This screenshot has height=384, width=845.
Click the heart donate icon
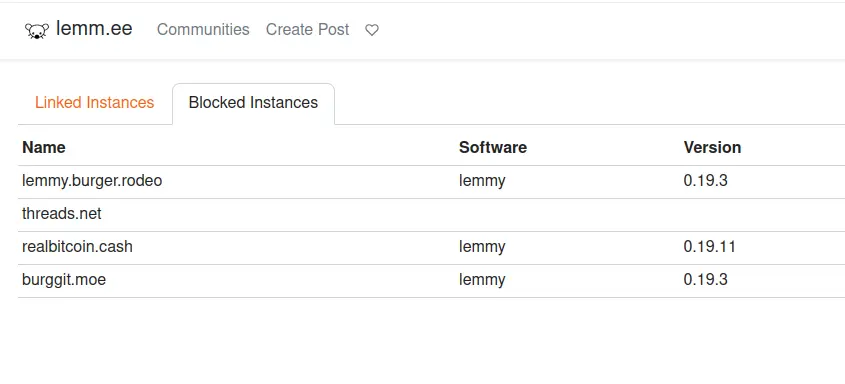point(372,30)
